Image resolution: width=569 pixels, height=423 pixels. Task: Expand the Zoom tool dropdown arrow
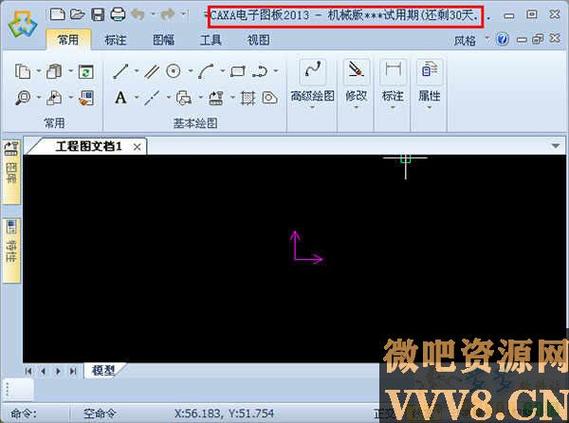[x=38, y=98]
